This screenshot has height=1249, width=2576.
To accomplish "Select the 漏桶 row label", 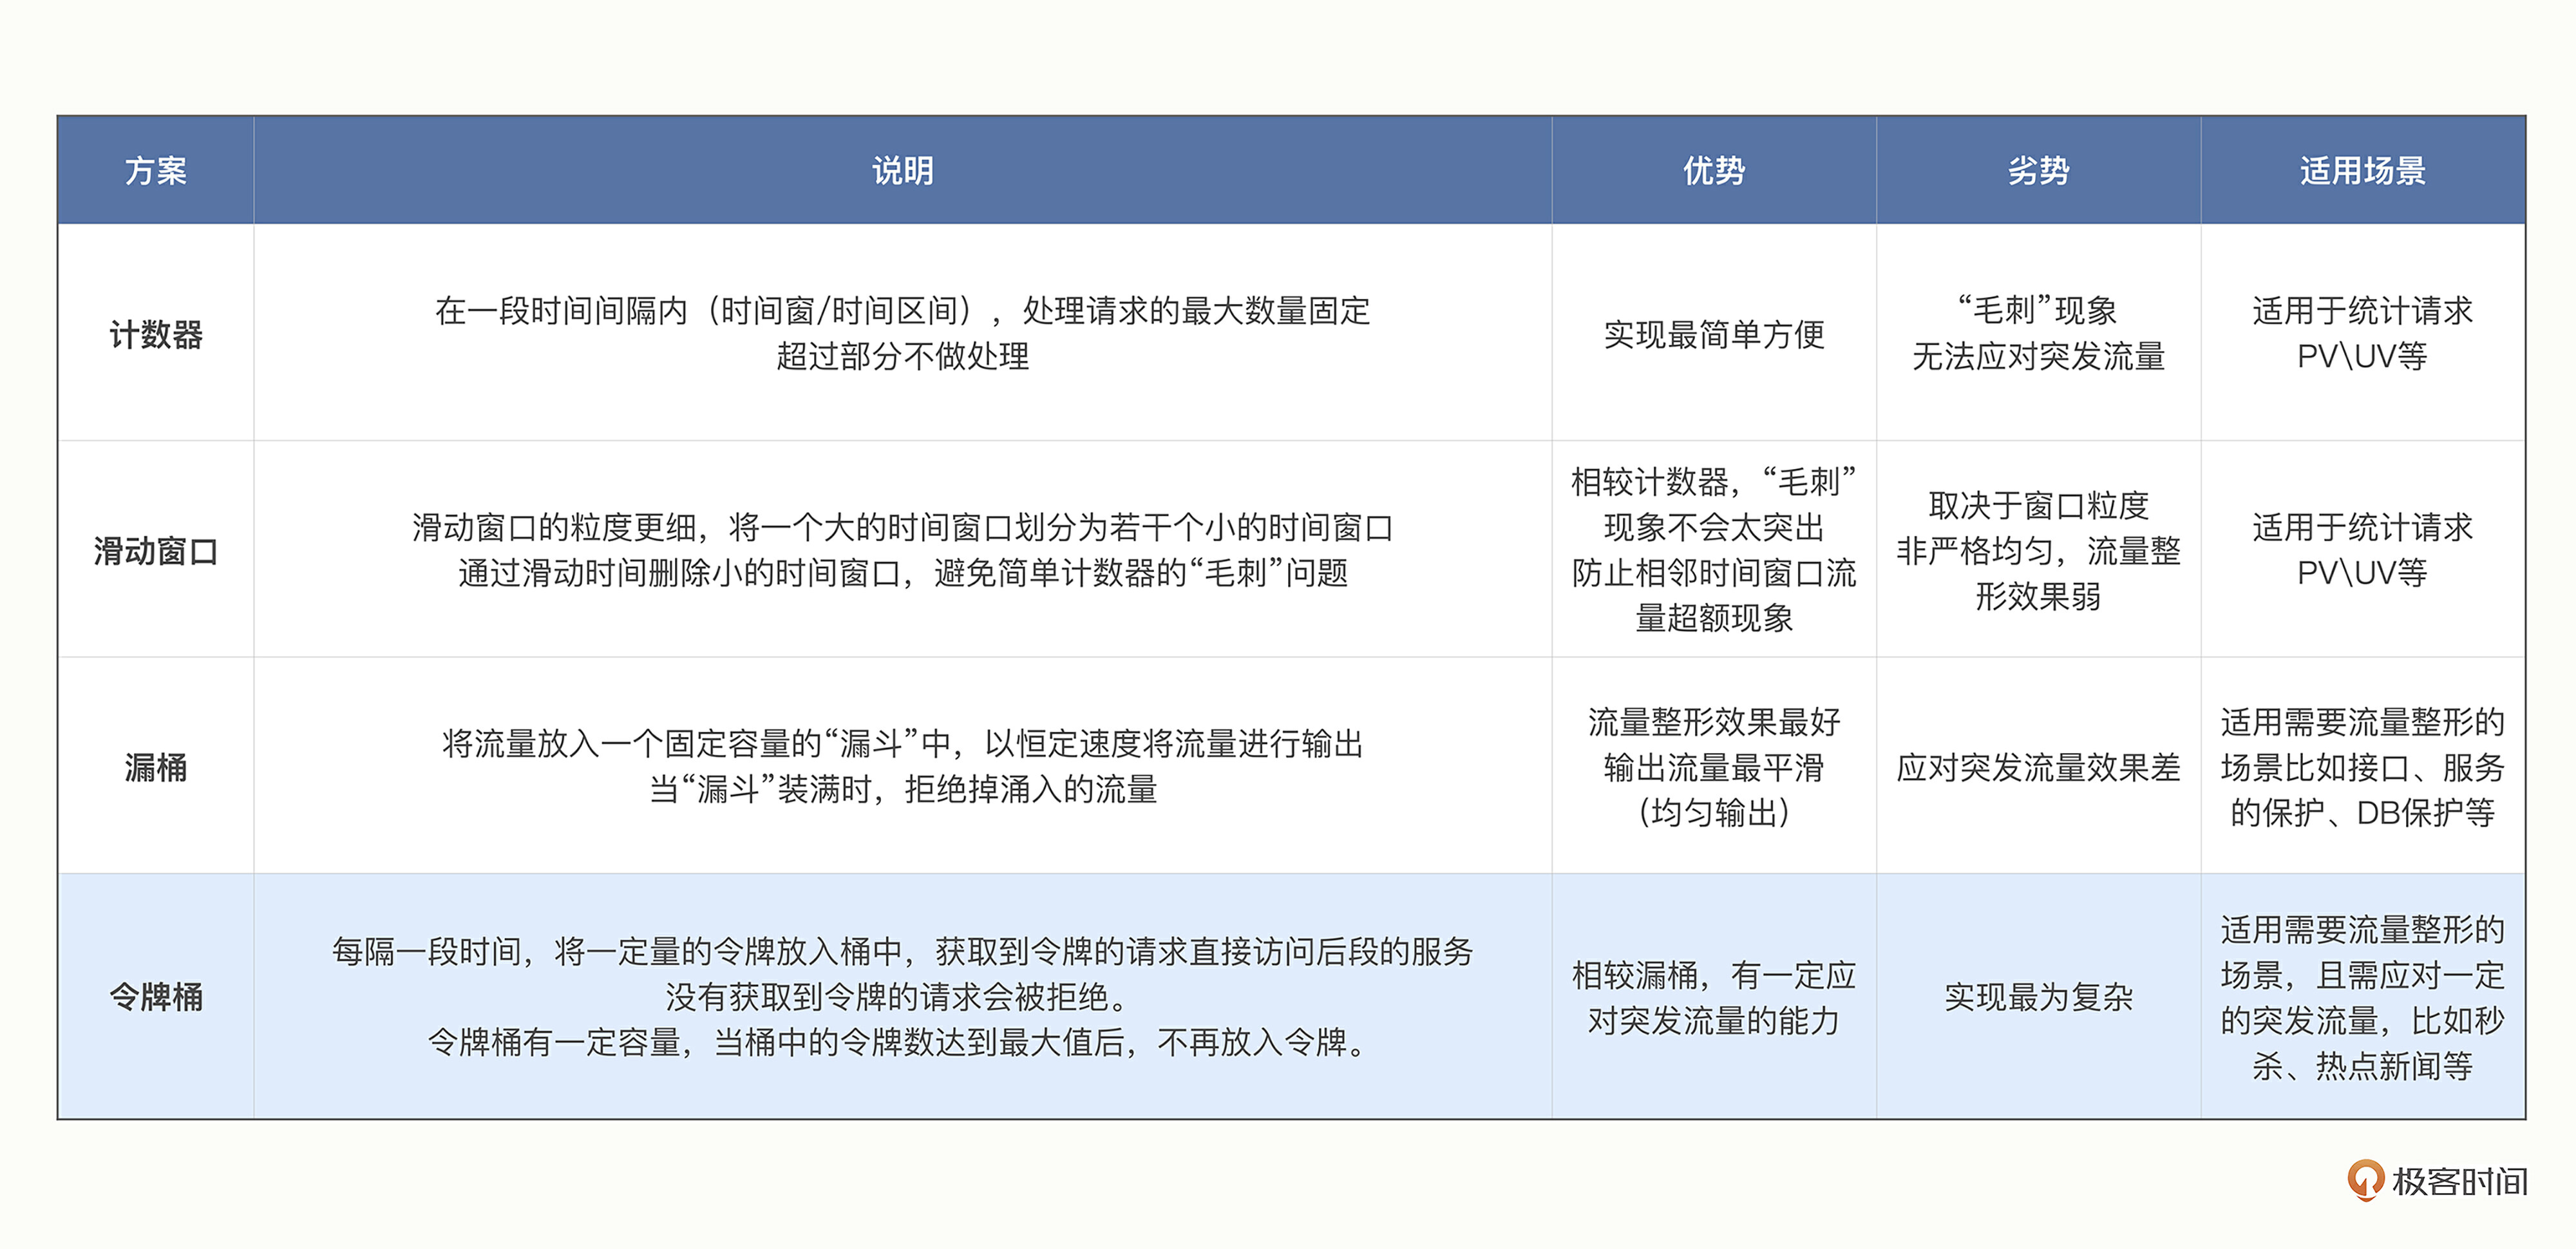I will coord(155,767).
